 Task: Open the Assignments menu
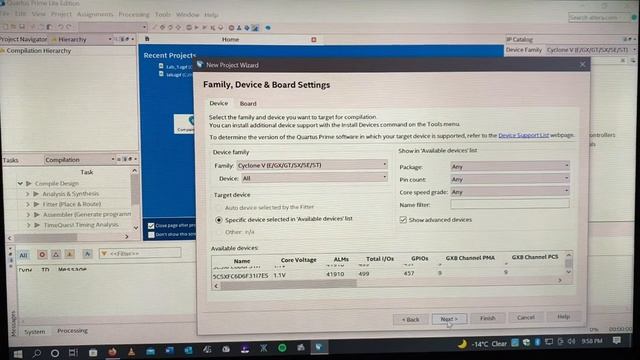coord(95,14)
